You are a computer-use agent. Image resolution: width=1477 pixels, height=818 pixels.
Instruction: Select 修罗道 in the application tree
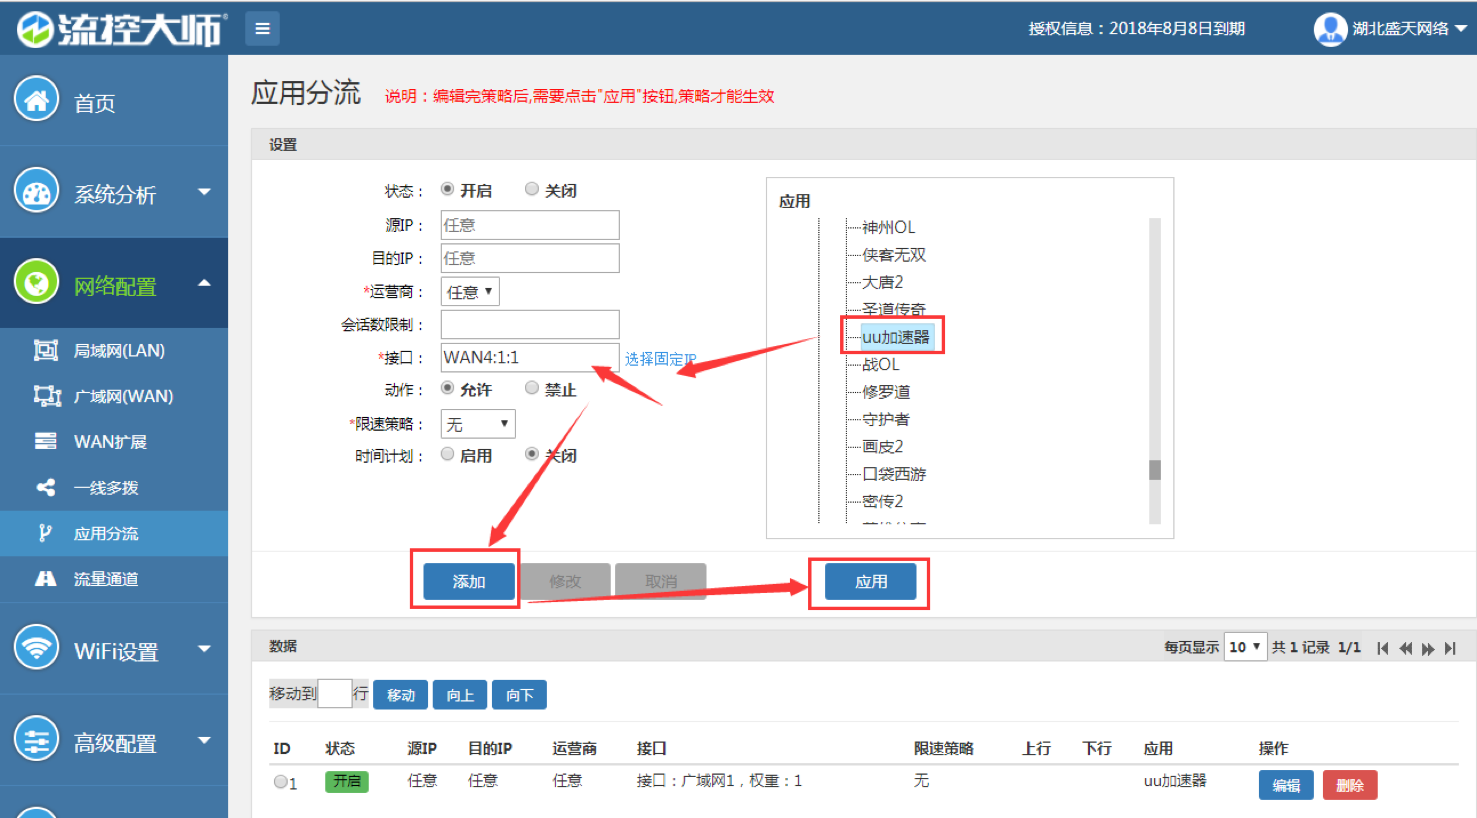coord(886,392)
